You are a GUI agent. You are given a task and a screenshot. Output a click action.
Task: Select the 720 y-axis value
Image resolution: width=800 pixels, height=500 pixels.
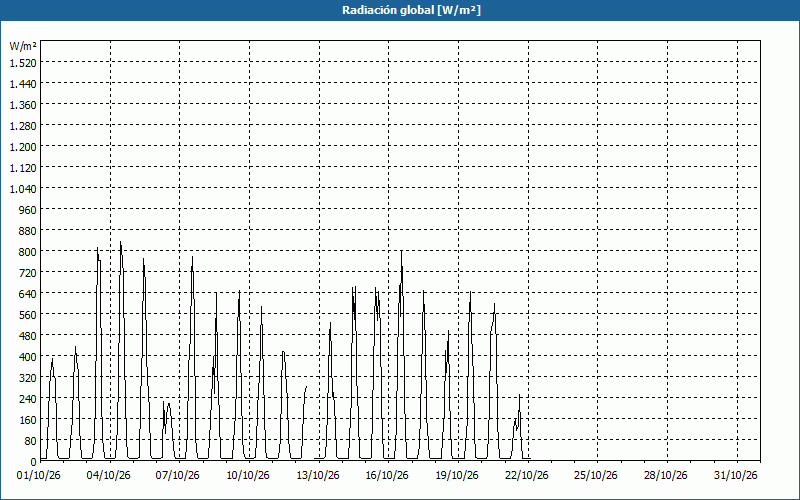(28, 273)
